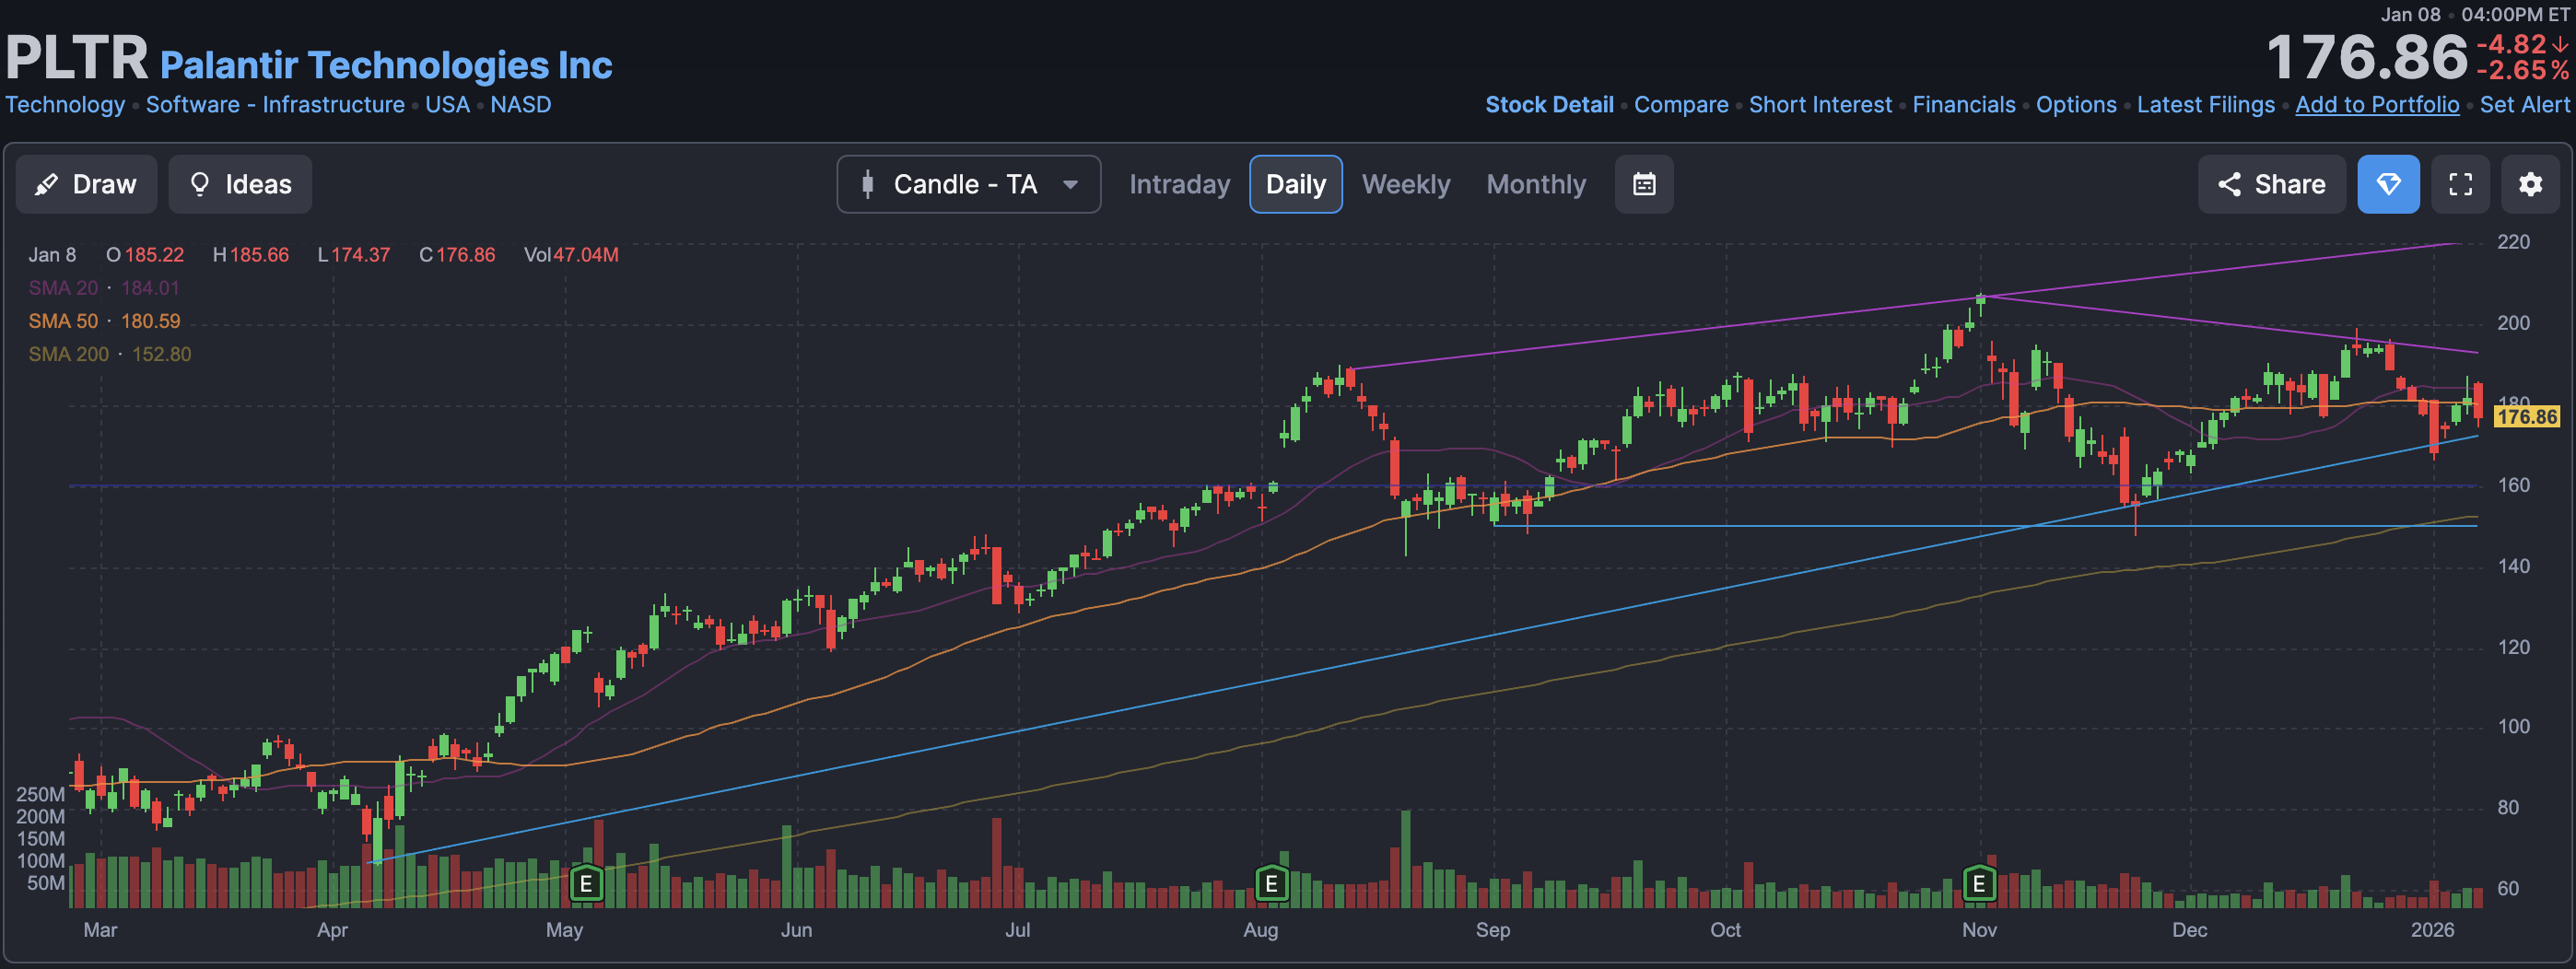Open the Ideas lightbulb button
Viewport: 2576px width, 969px height.
240,184
